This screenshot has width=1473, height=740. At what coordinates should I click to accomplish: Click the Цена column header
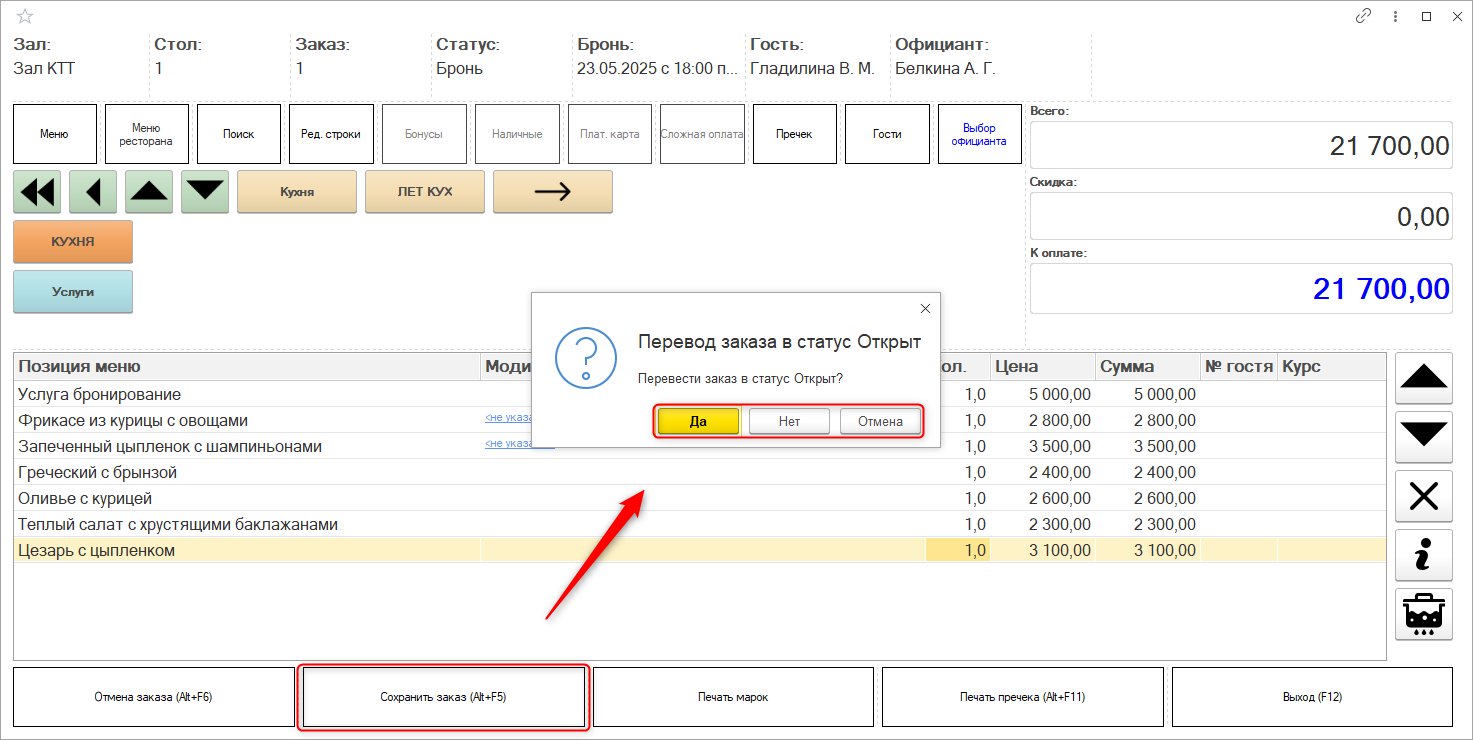click(1043, 367)
